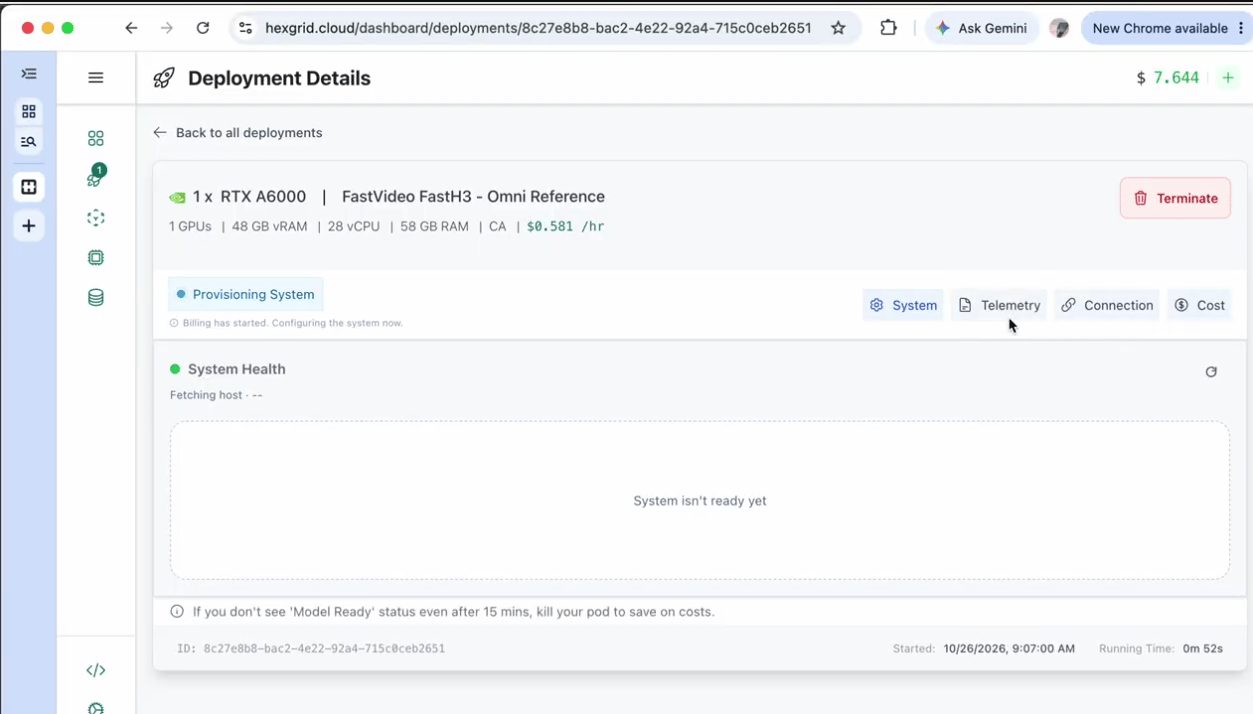Reload the current page
Screen dimensions: 1253x714
tap(203, 28)
